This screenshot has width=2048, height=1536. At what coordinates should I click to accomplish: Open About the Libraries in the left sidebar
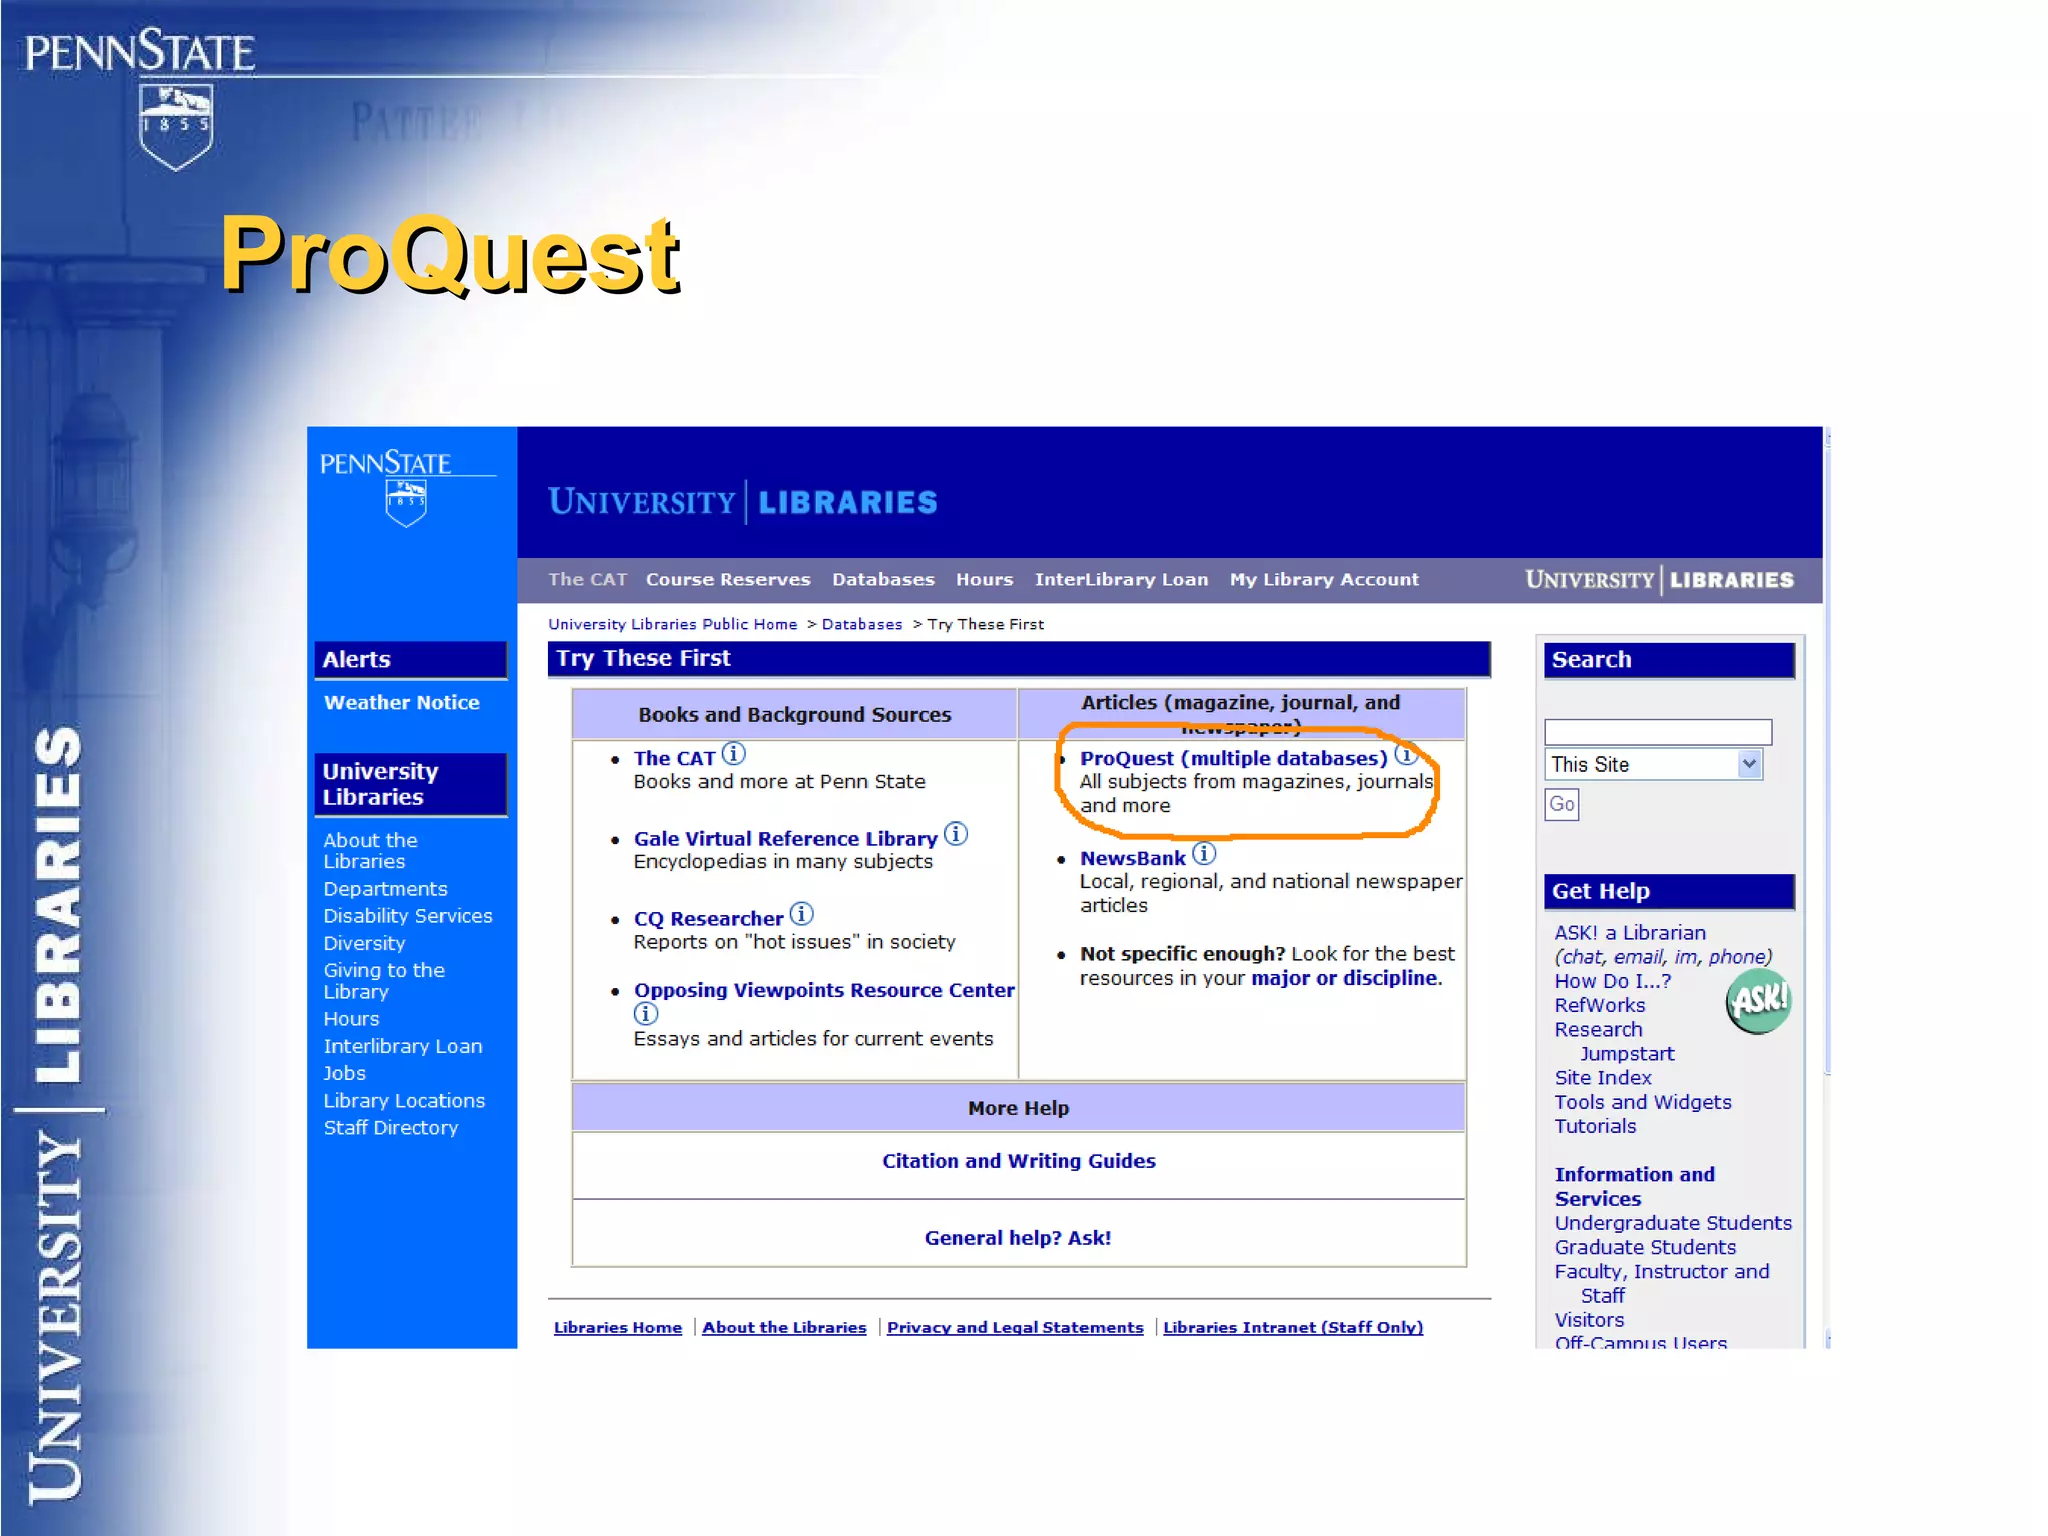tap(371, 851)
